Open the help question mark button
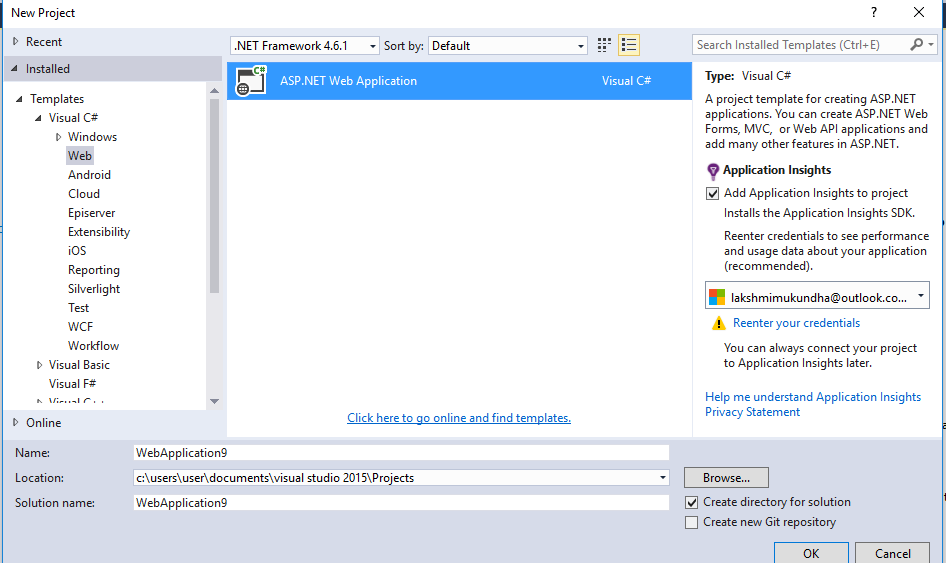 (x=874, y=12)
